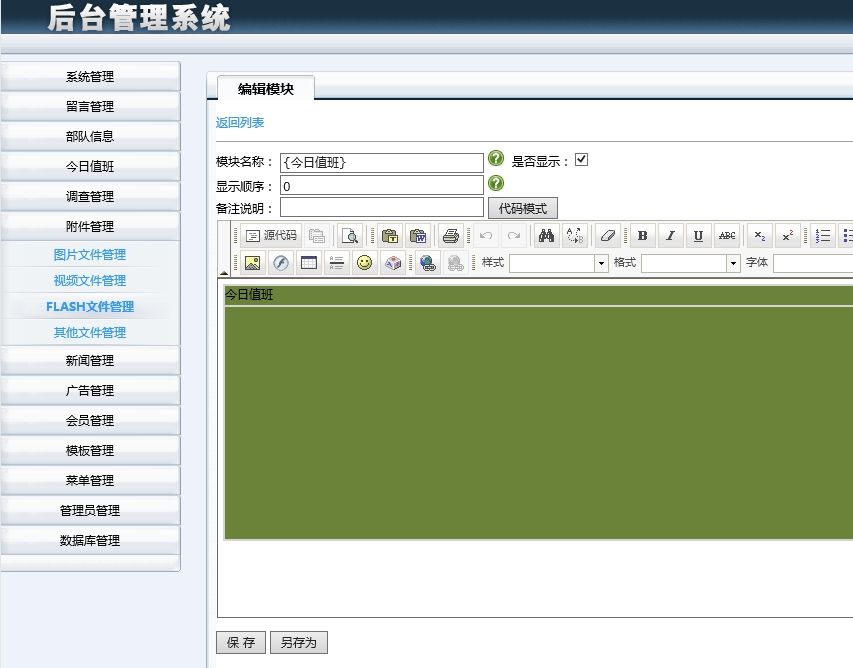Image resolution: width=853 pixels, height=668 pixels.
Task: Insert hyperlink with globe icon
Action: (428, 263)
